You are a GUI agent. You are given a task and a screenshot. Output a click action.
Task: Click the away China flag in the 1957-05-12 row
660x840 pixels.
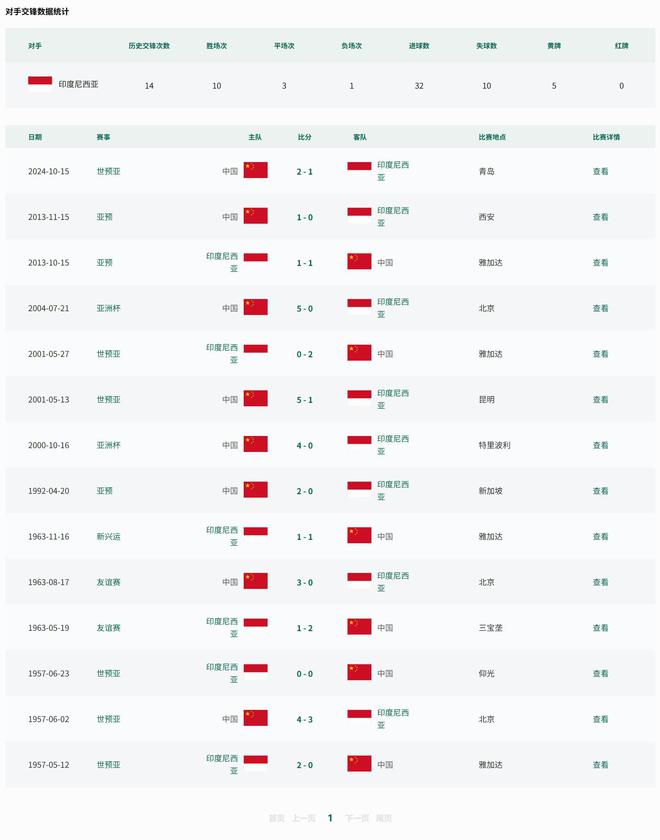(359, 764)
